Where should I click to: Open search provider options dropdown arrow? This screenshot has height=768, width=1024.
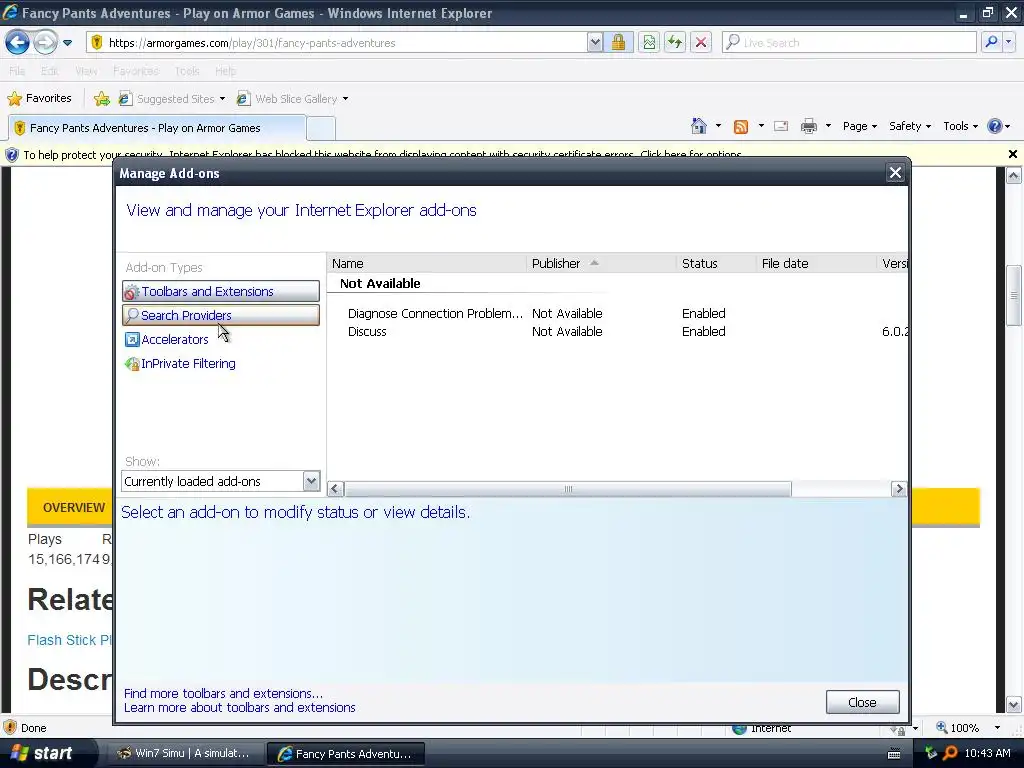pyautogui.click(x=1009, y=42)
